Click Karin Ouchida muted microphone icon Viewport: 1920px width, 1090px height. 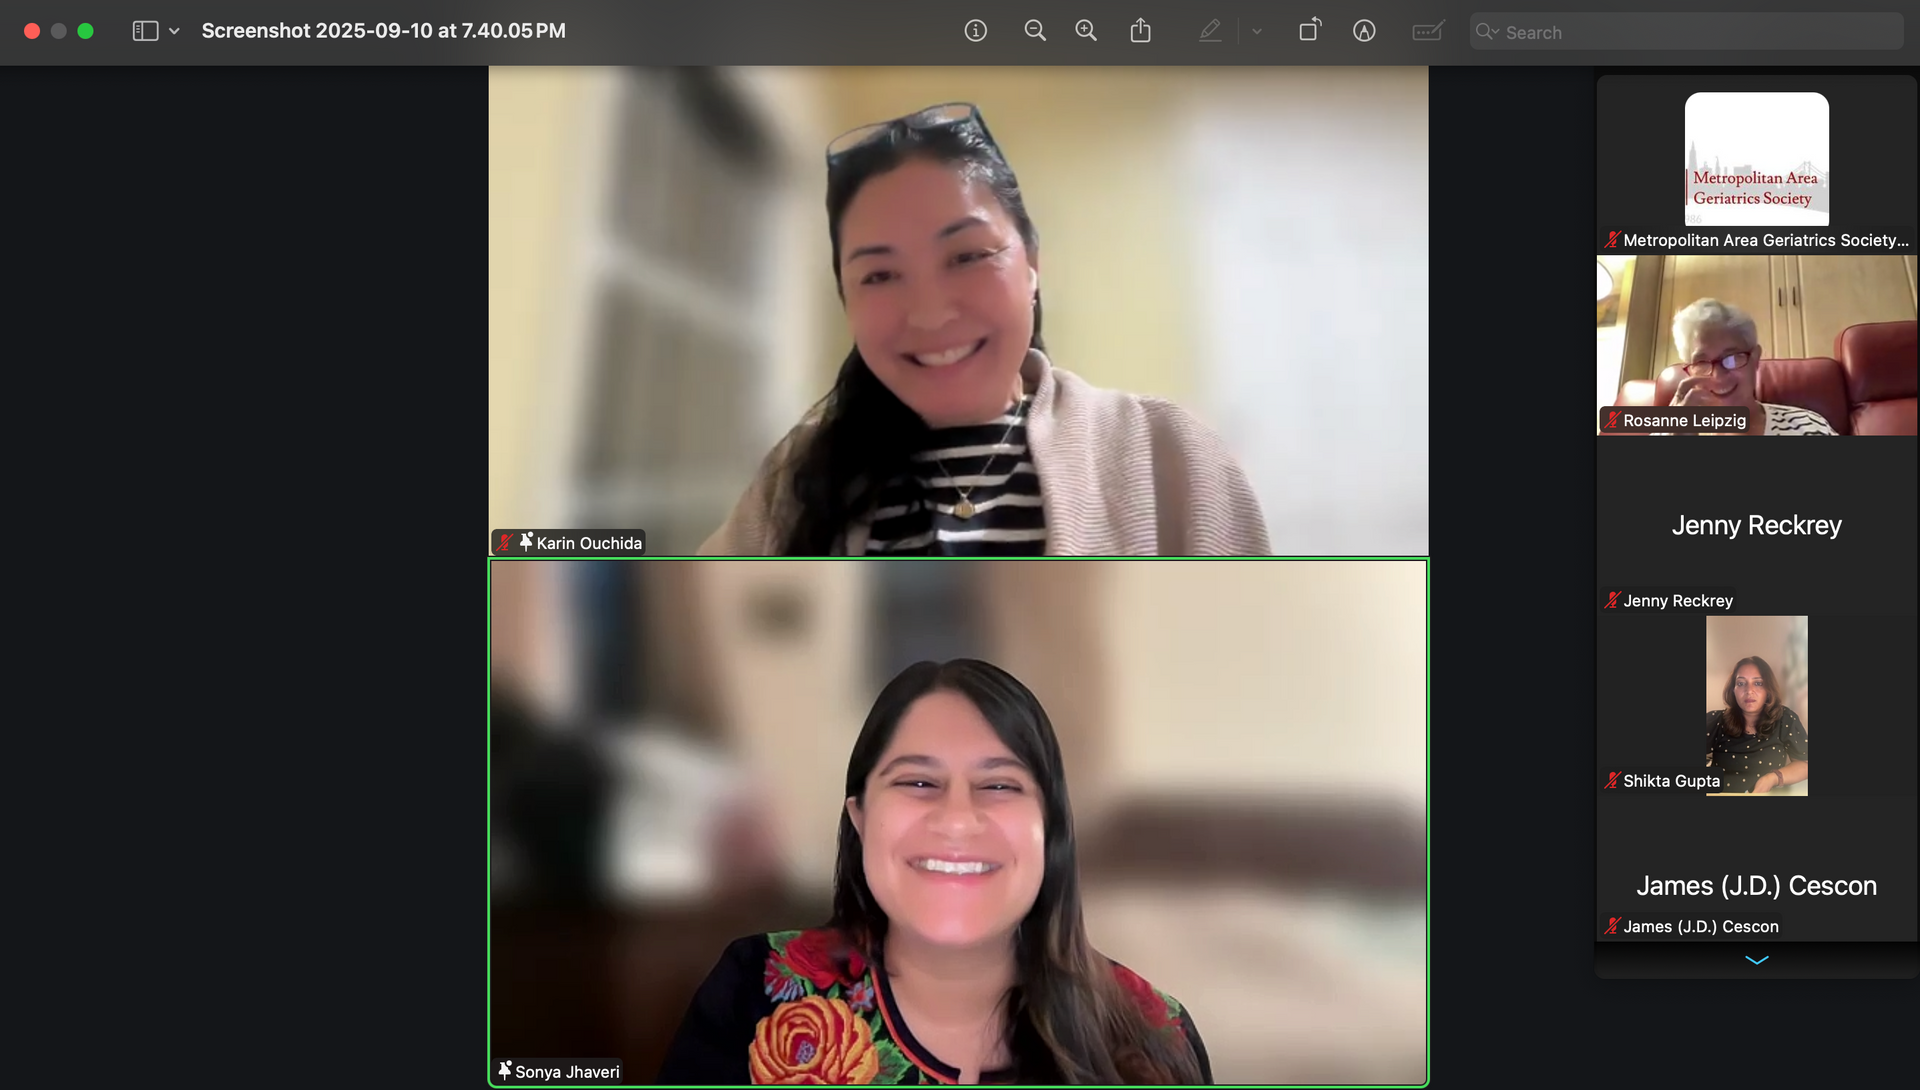point(505,543)
